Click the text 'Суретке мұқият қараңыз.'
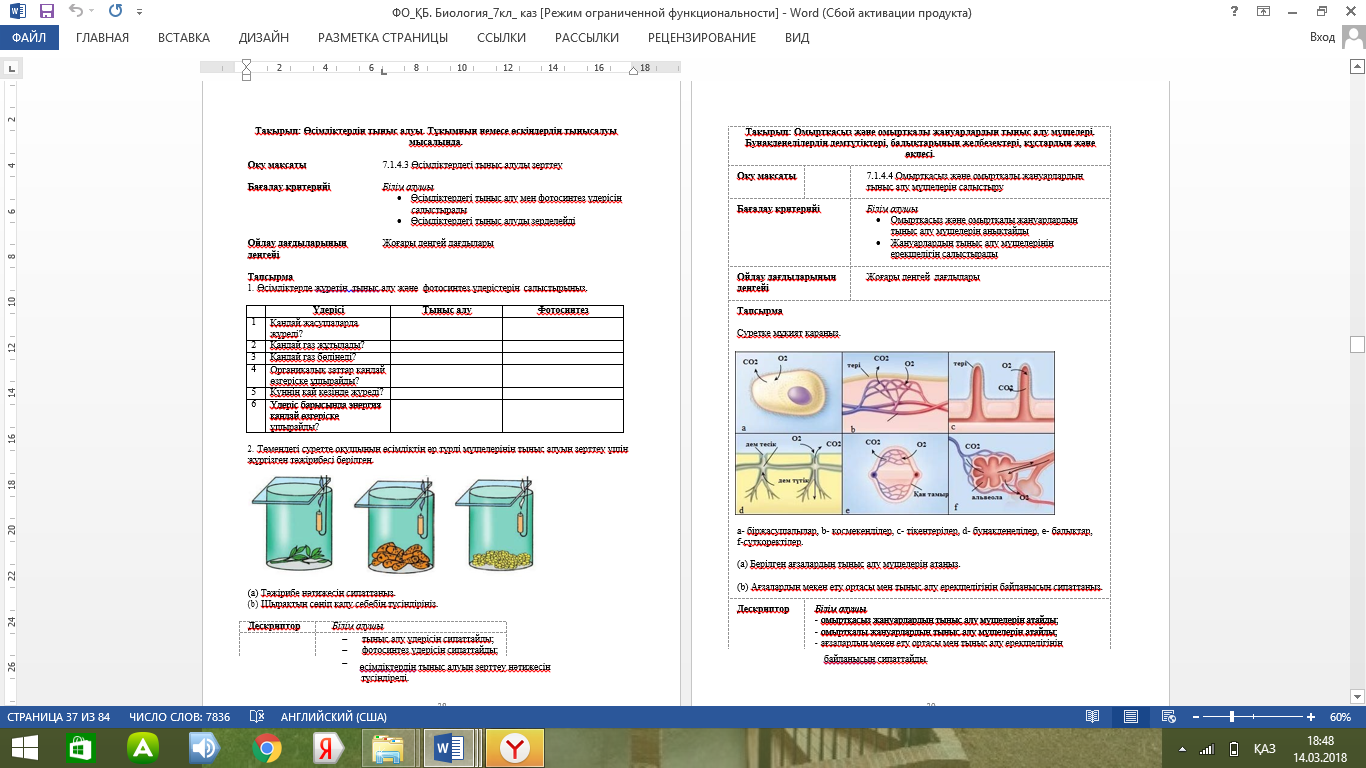The height and width of the screenshot is (768, 1366). pyautogui.click(x=789, y=332)
